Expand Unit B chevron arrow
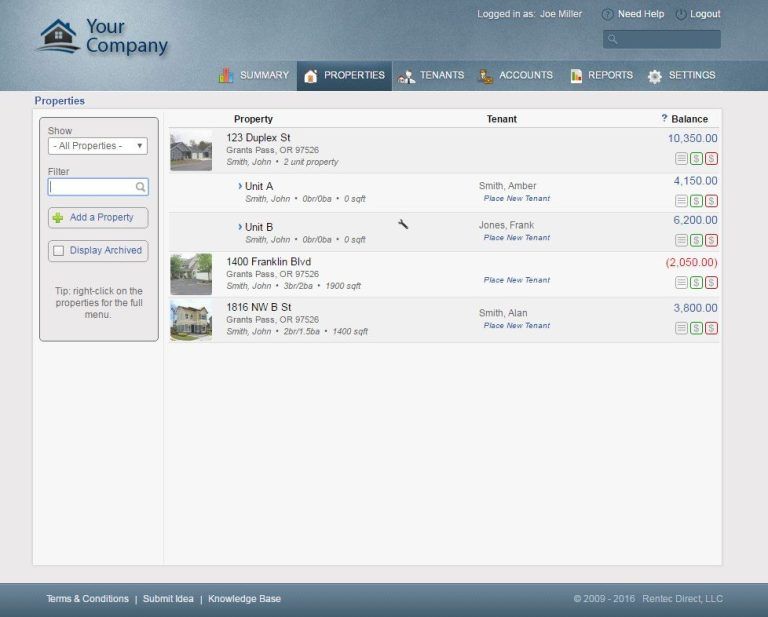 [240, 227]
